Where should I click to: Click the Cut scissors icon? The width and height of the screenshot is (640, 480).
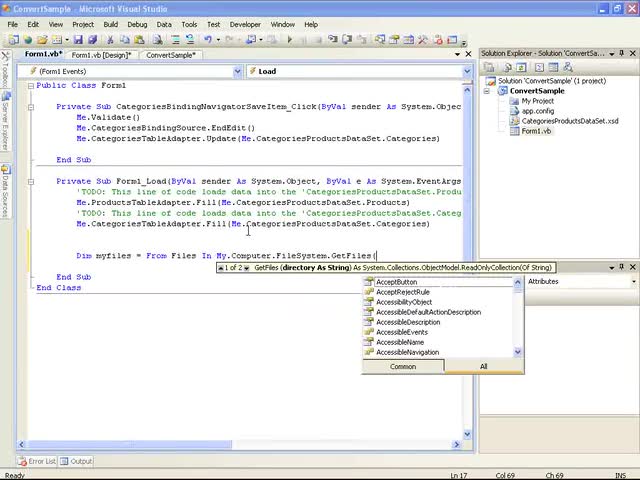(110, 40)
